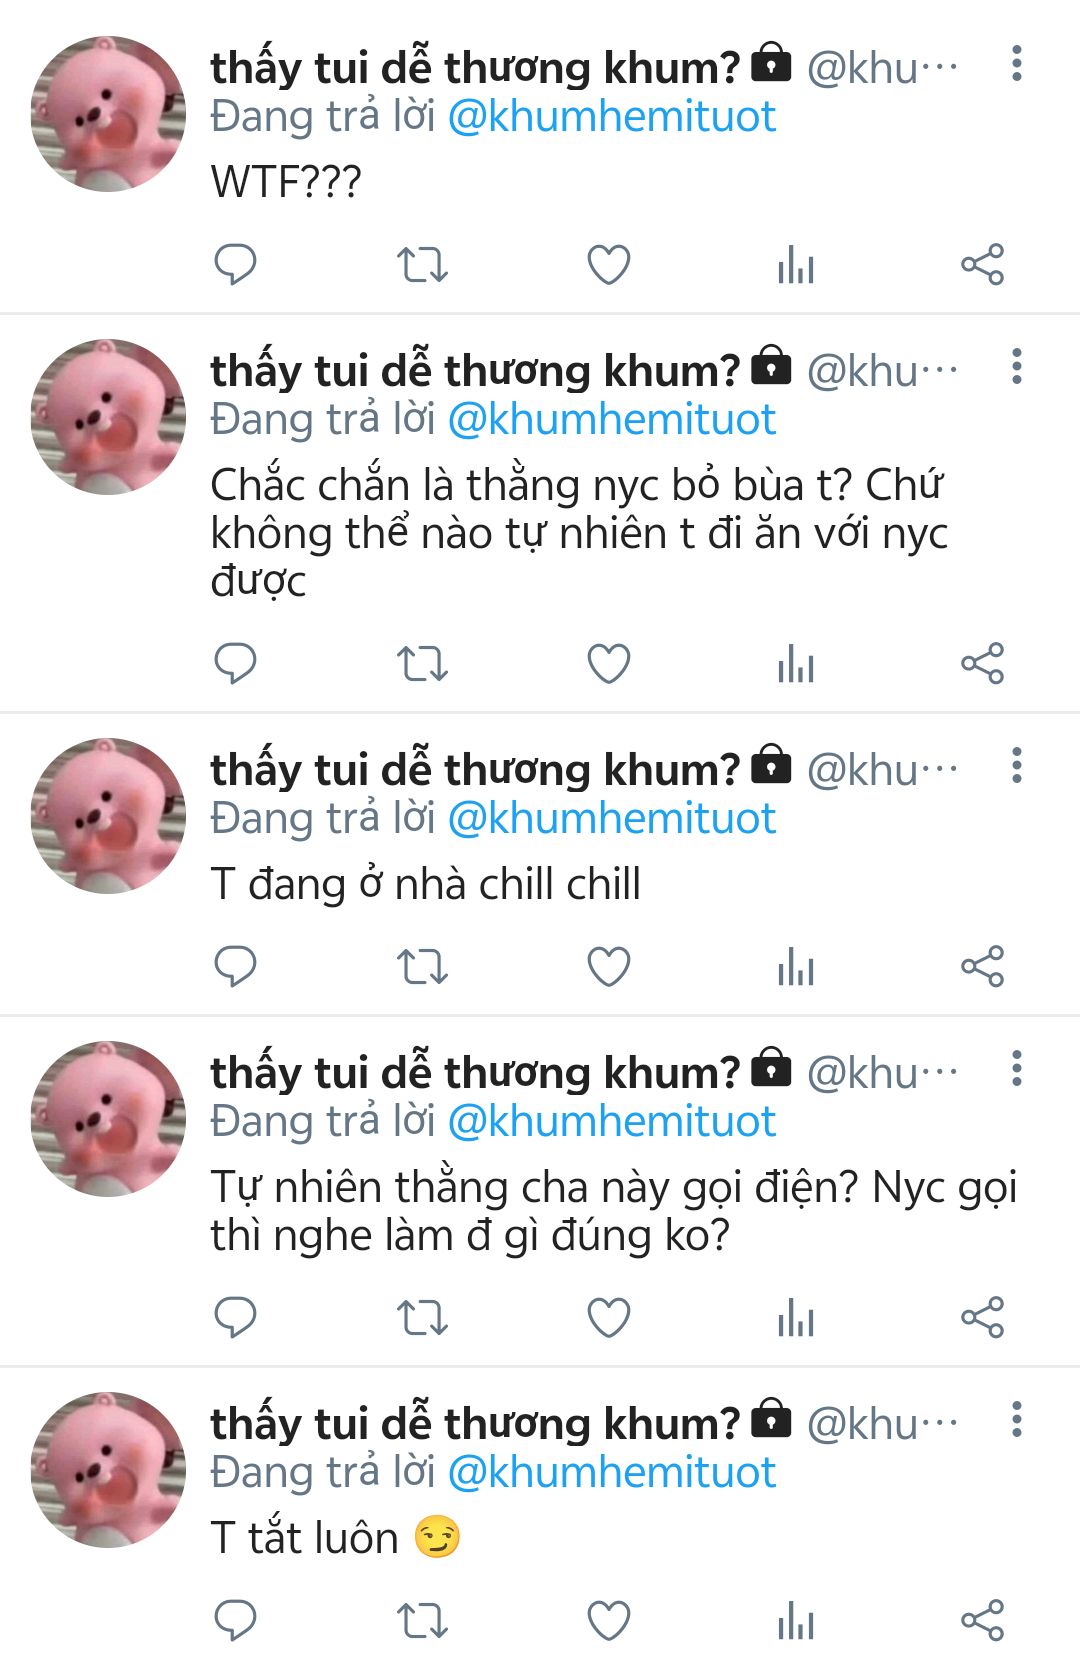
Task: Like the "T đang ở nhà chill chill" tweet
Action: coord(608,967)
